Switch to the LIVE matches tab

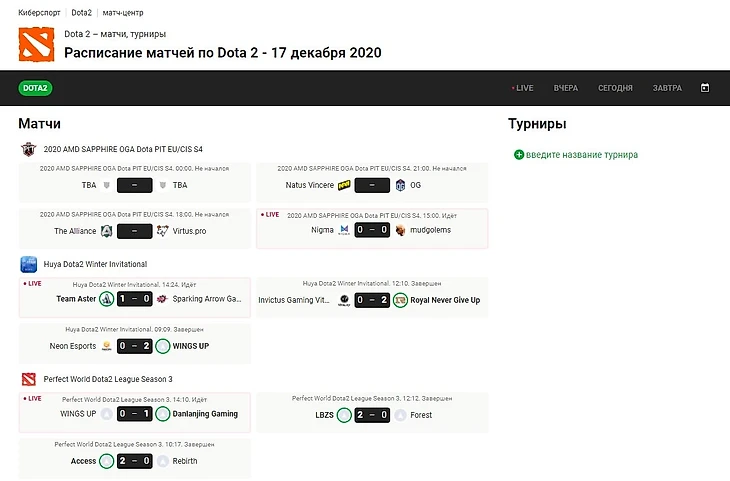tap(523, 88)
